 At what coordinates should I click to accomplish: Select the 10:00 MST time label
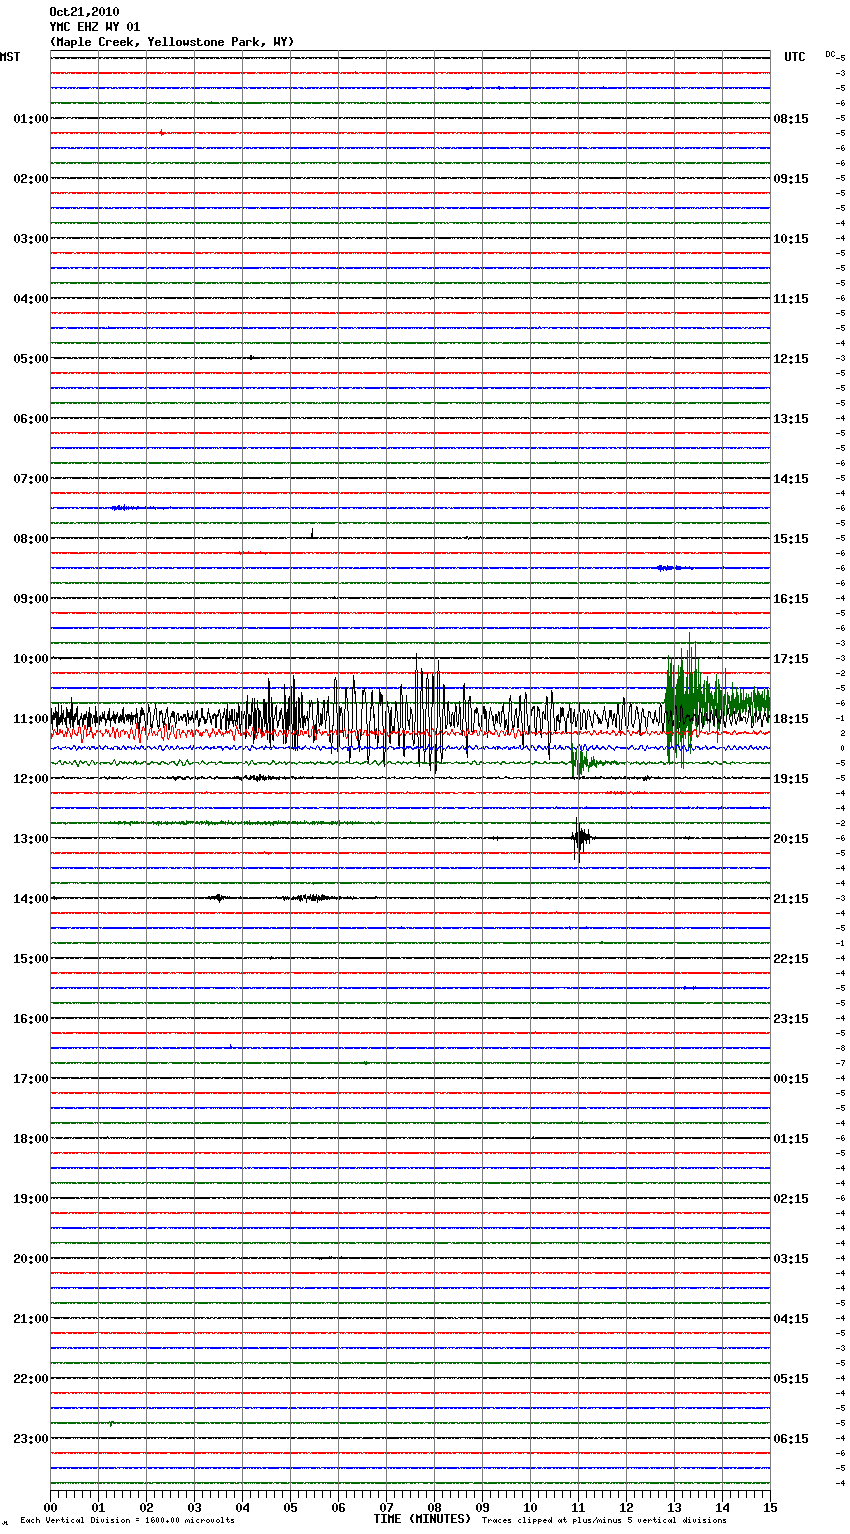(30, 659)
